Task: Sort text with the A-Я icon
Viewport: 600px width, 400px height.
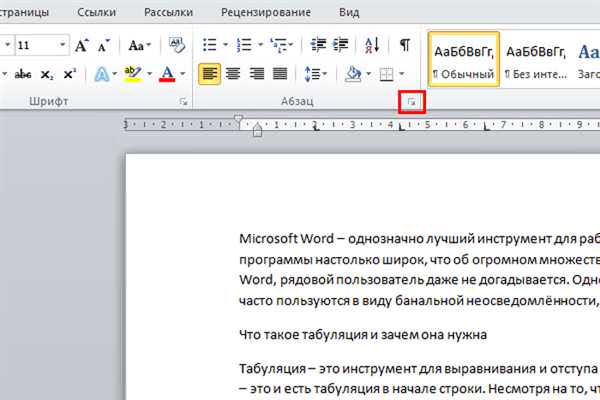Action: coord(372,45)
